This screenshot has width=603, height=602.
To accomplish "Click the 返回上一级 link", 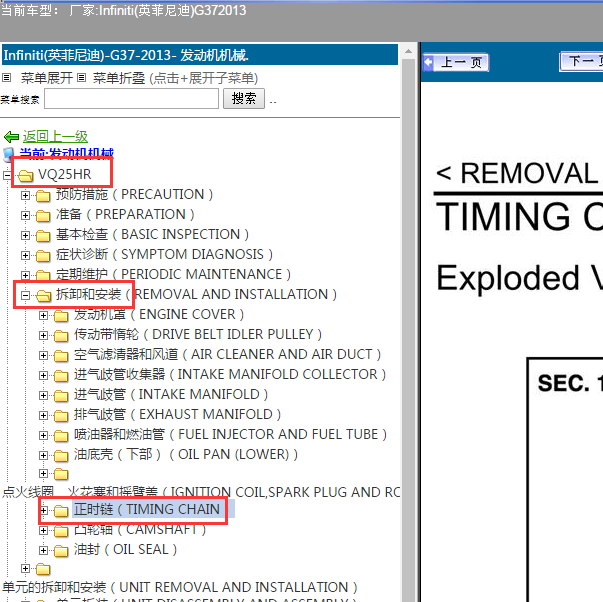I will coord(55,137).
